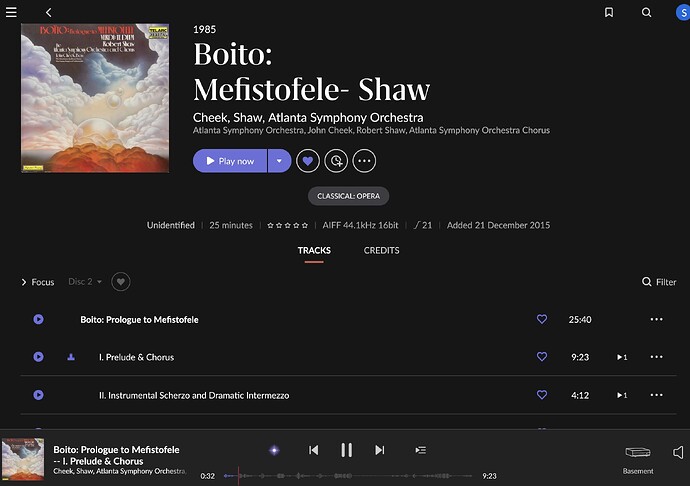
Task: Click the add-to-library clock-plus icon
Action: [x=336, y=161]
